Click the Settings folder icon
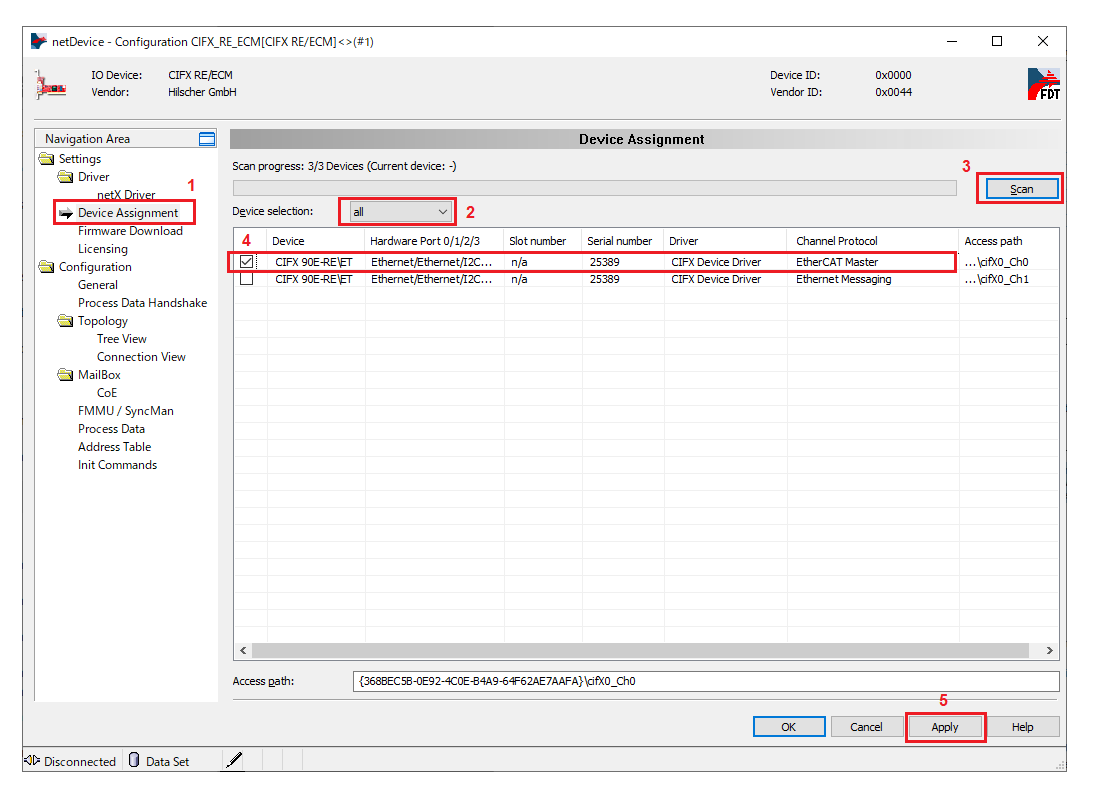This screenshot has width=1093, height=793. (47, 159)
